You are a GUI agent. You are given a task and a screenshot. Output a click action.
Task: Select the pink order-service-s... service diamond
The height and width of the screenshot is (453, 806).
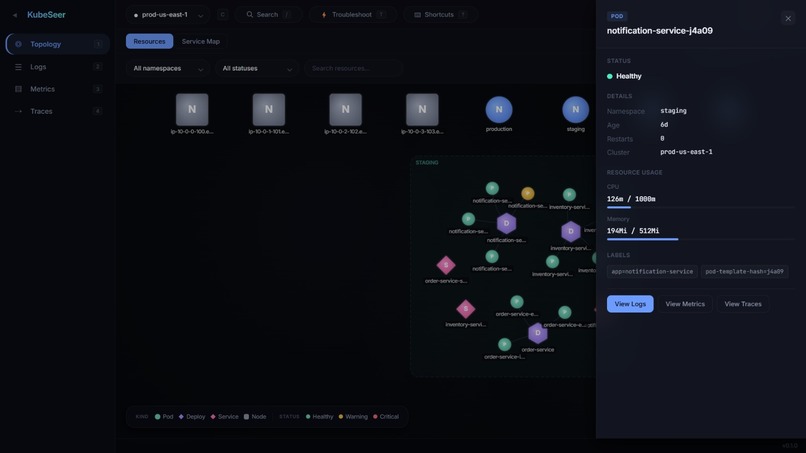coord(446,265)
